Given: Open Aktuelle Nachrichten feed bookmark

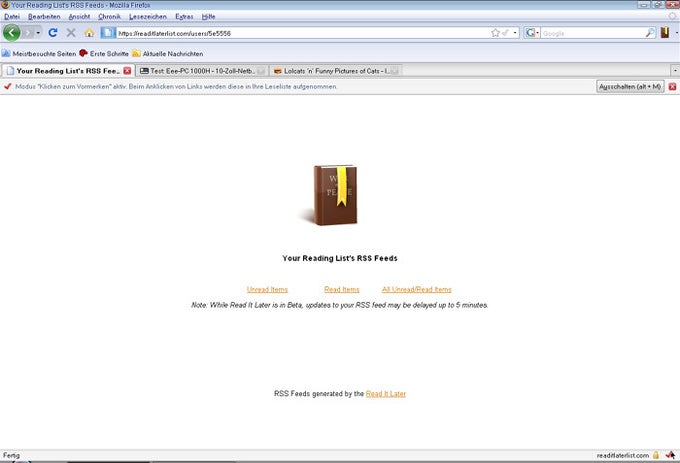Looking at the screenshot, I should pyautogui.click(x=168, y=54).
